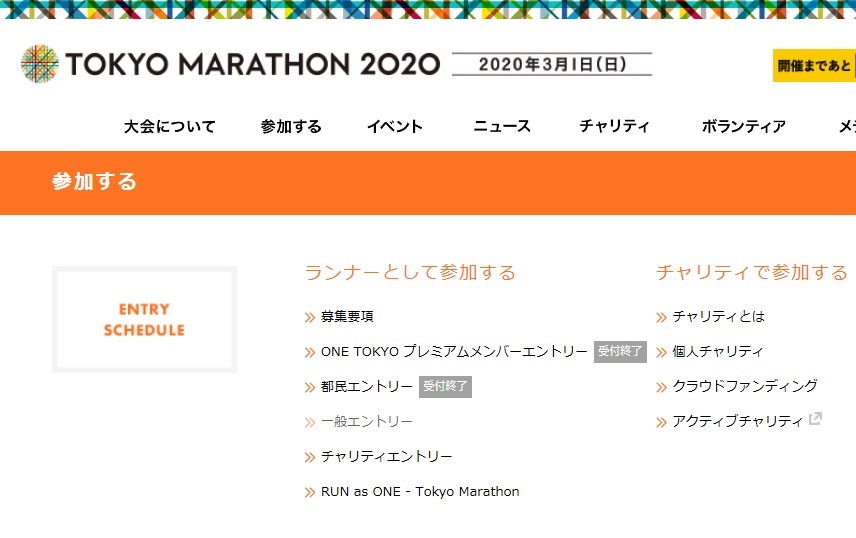Click the chevron icon before RUN as ONE
856x538 pixels.
pos(310,493)
